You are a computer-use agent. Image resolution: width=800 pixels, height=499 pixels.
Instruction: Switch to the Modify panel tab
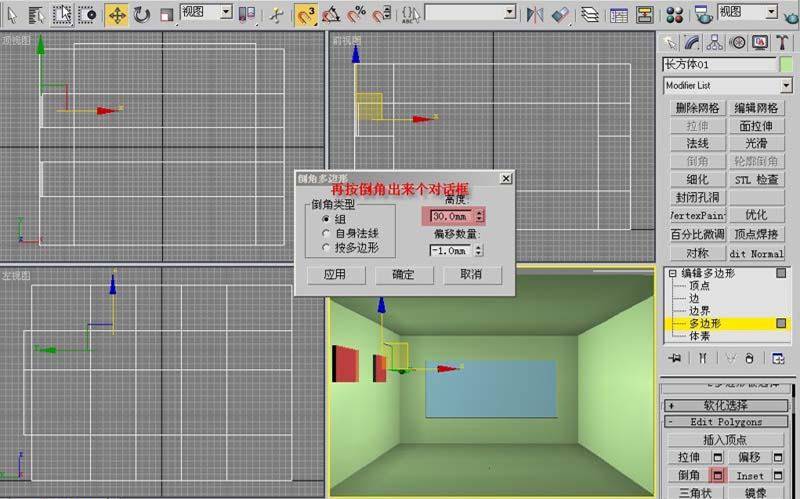click(x=692, y=43)
